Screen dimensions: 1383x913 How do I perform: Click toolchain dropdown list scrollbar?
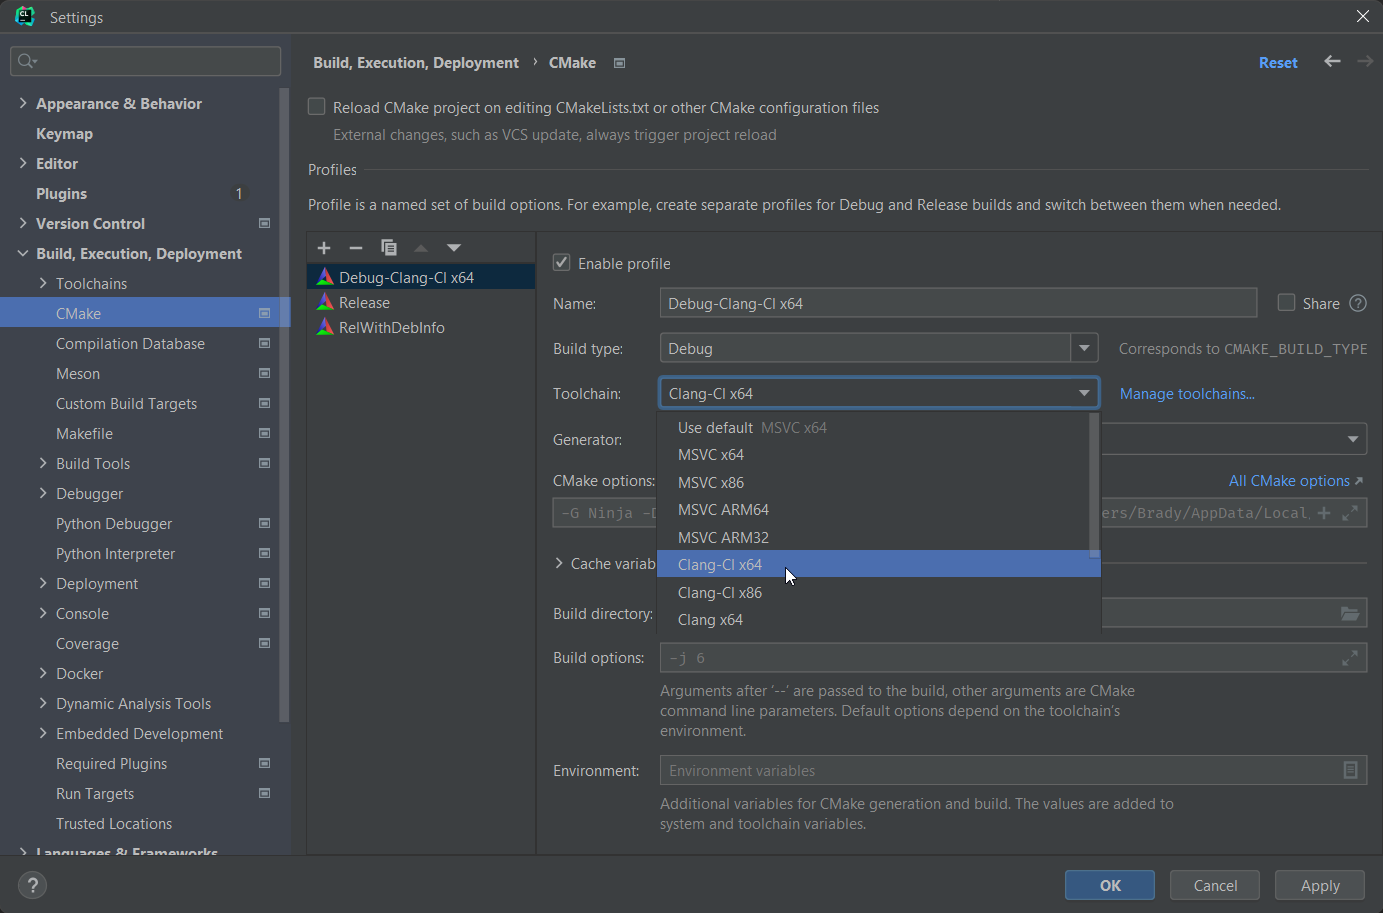[1094, 484]
